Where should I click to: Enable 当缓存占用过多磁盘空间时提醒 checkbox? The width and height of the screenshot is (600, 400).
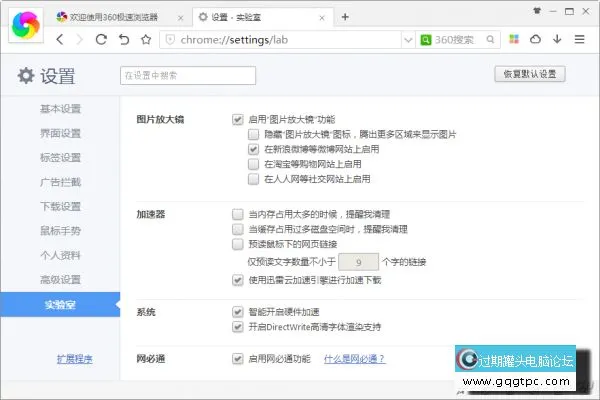238,229
